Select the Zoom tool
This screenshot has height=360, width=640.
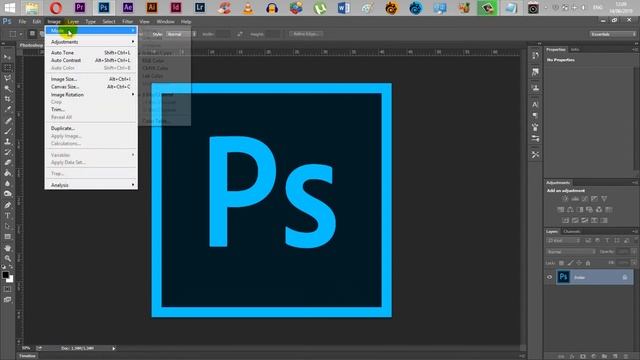(x=7, y=258)
